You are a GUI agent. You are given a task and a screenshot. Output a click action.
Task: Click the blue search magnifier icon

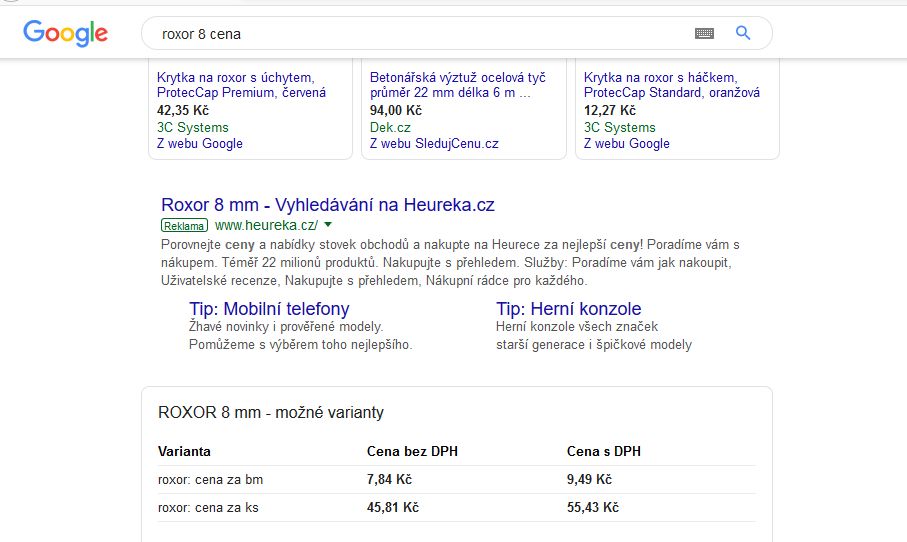743,33
